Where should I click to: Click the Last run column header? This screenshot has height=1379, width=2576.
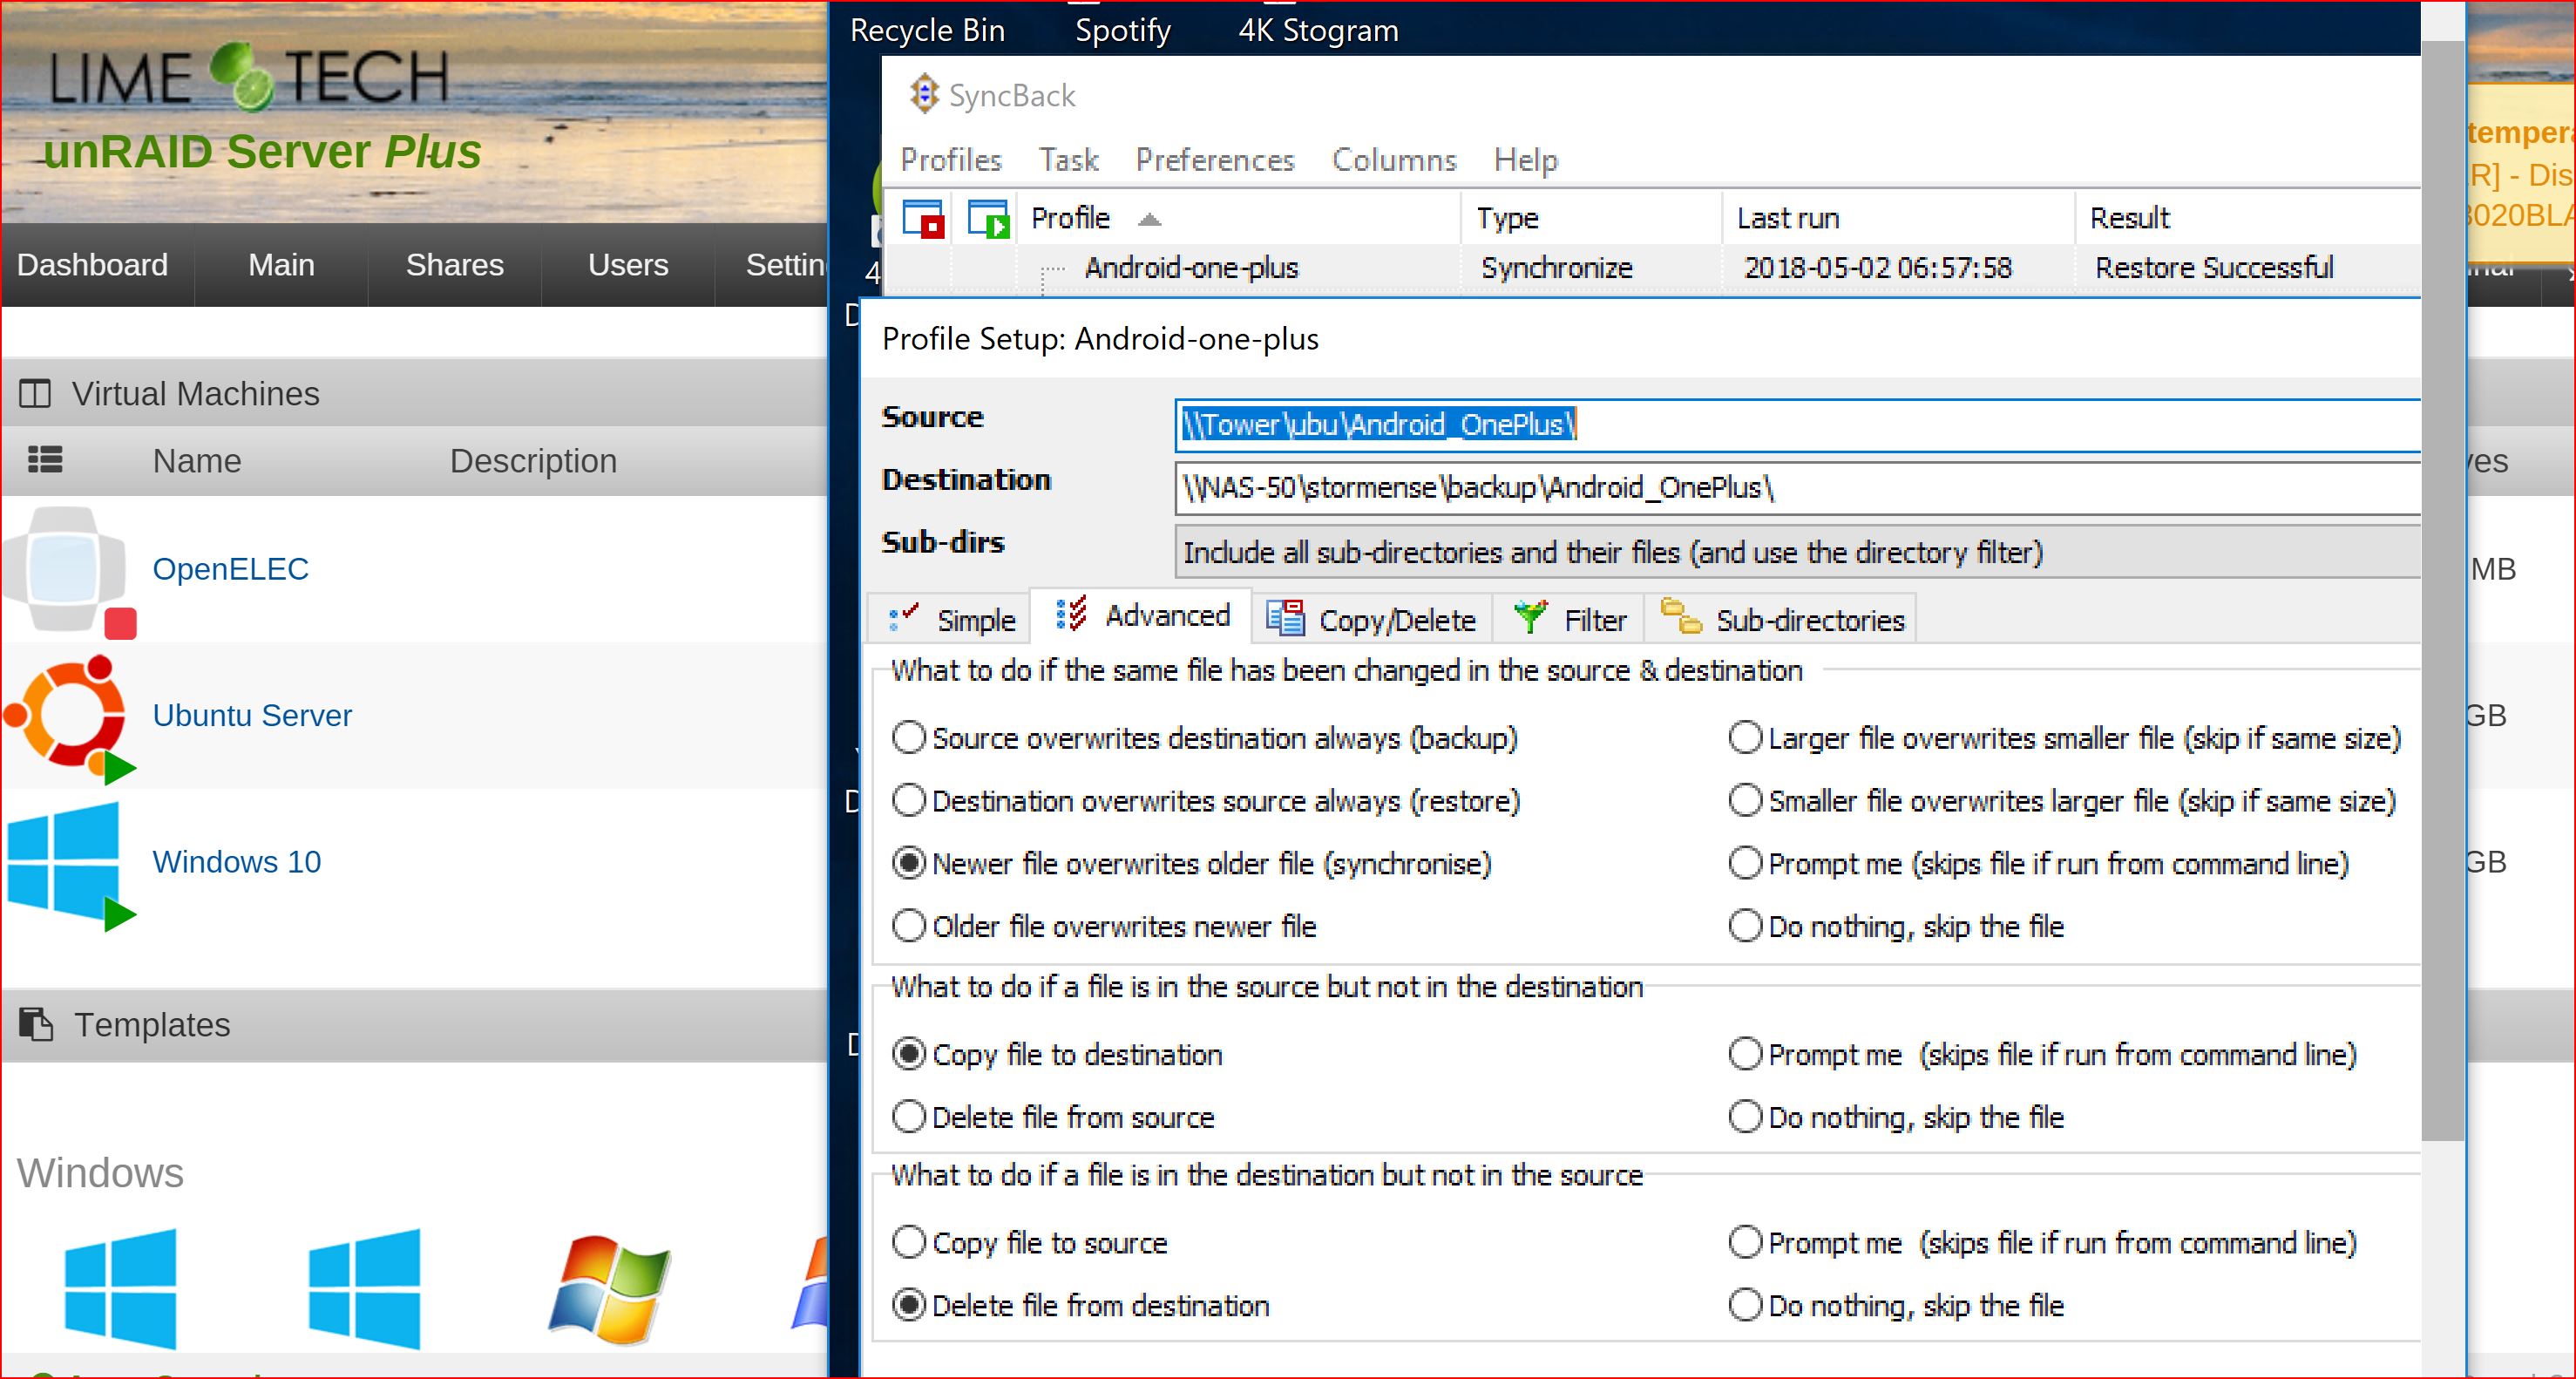point(1898,218)
